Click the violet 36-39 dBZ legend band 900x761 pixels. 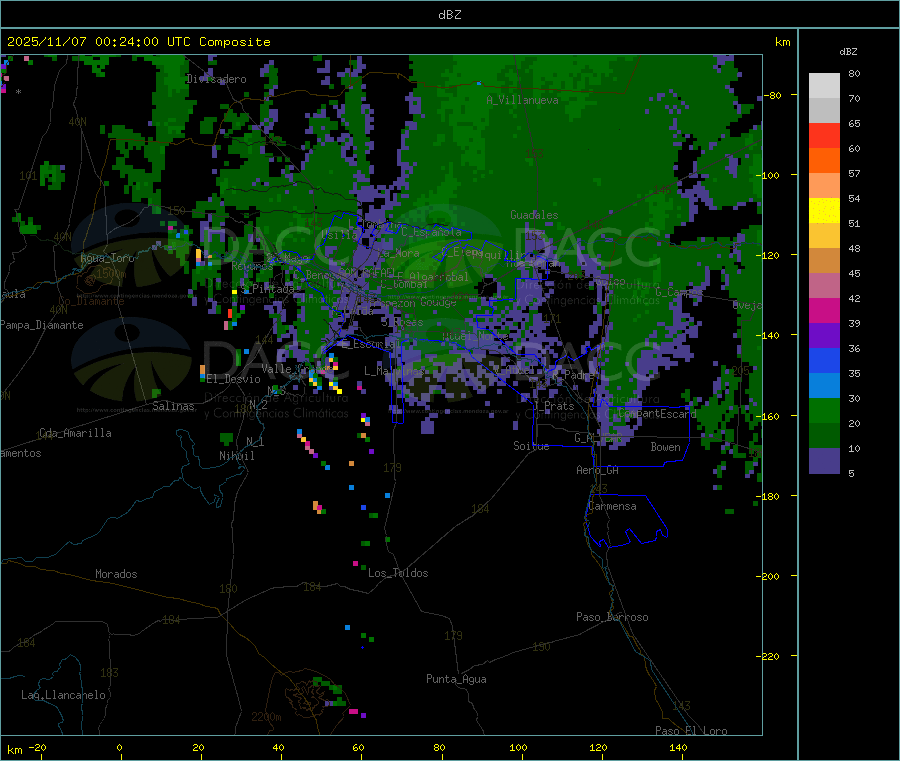pyautogui.click(x=824, y=336)
